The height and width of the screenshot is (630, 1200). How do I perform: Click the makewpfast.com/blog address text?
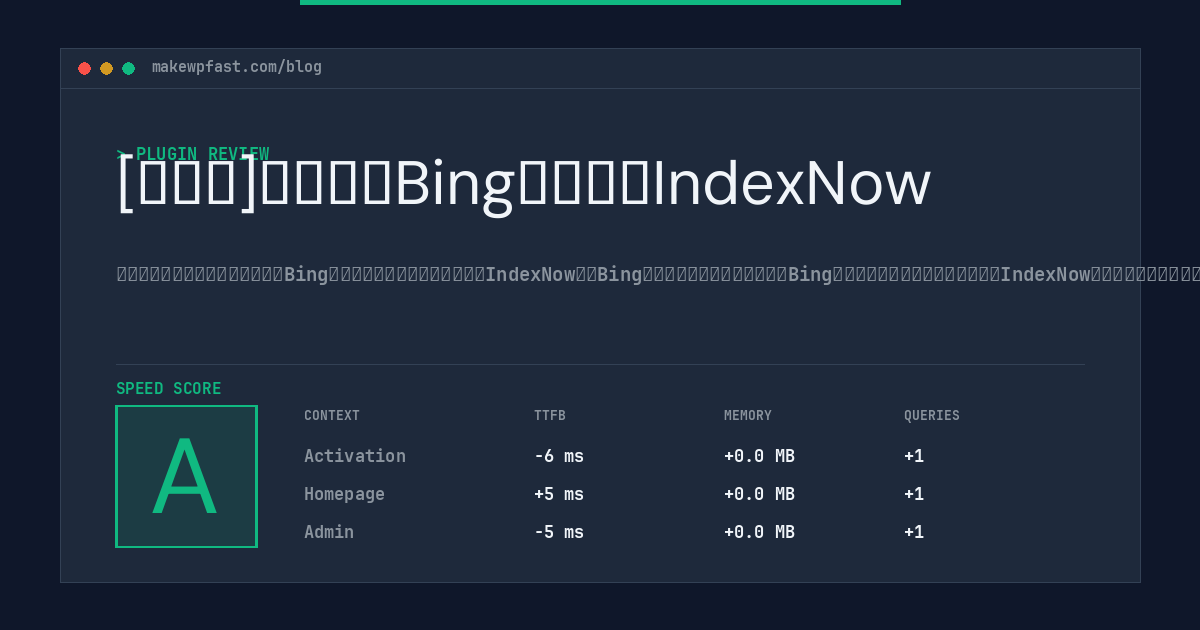click(x=237, y=67)
